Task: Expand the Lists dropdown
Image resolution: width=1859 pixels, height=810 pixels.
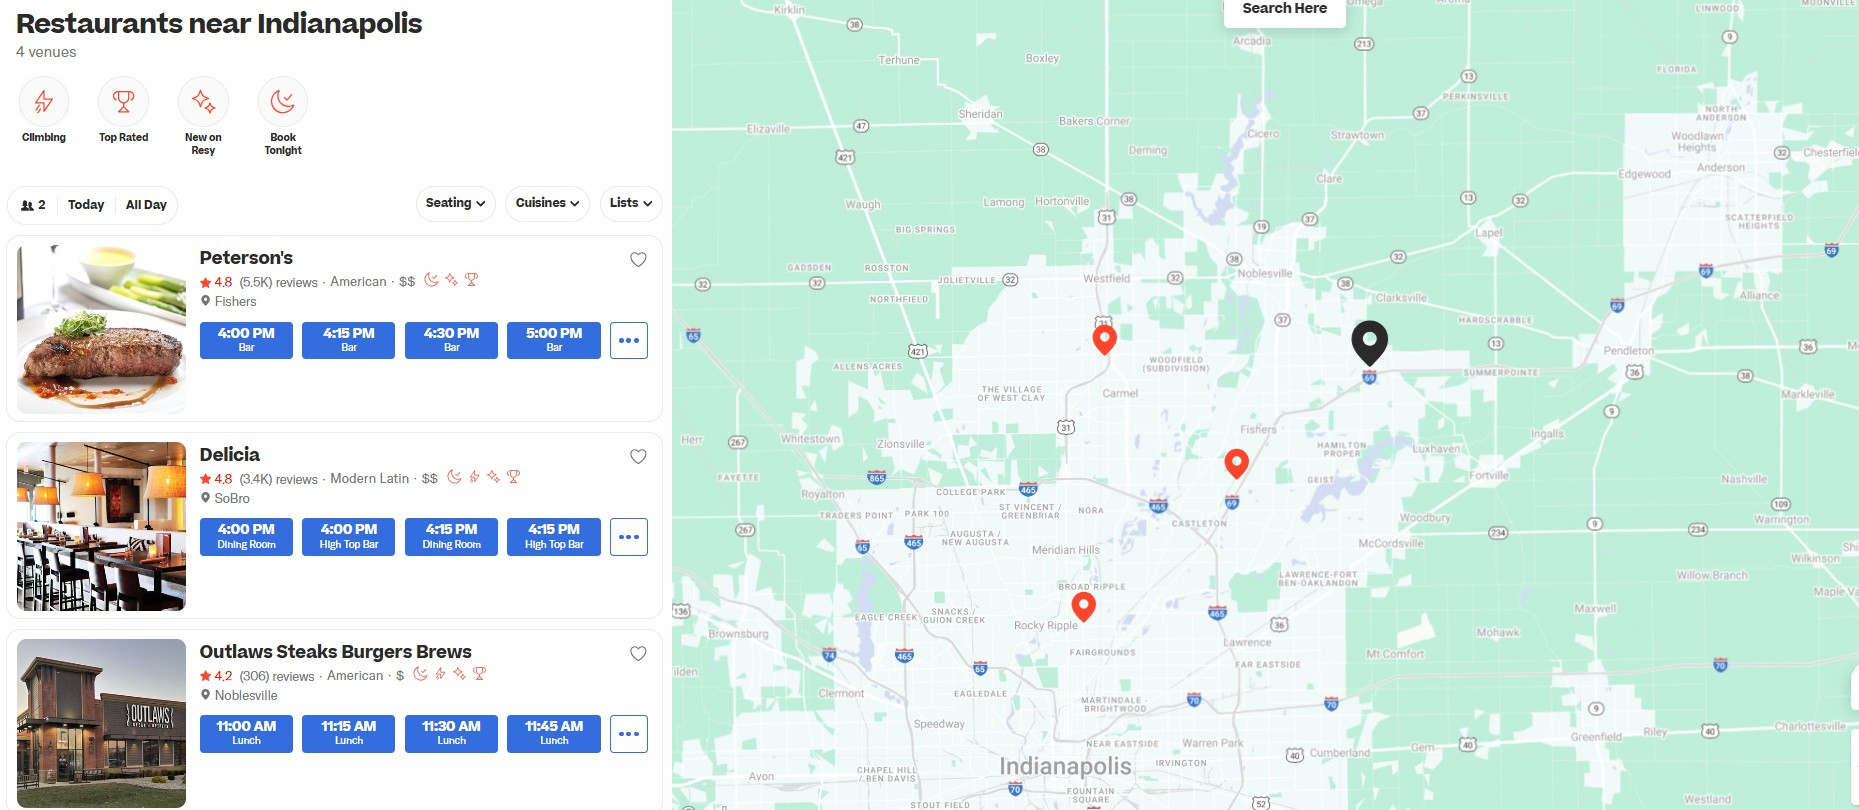Action: tap(630, 203)
